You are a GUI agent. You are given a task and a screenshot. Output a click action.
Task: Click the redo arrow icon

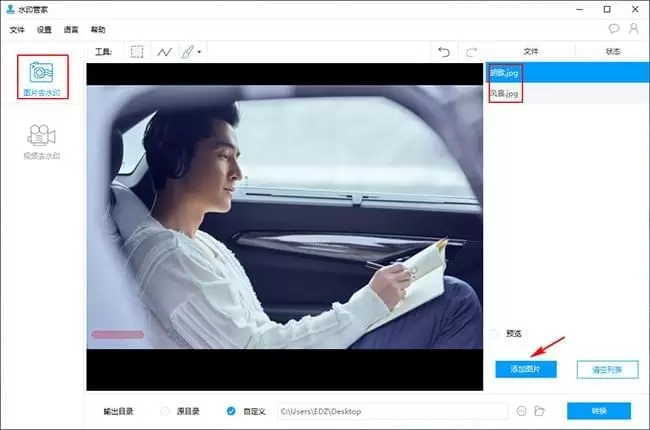[471, 51]
